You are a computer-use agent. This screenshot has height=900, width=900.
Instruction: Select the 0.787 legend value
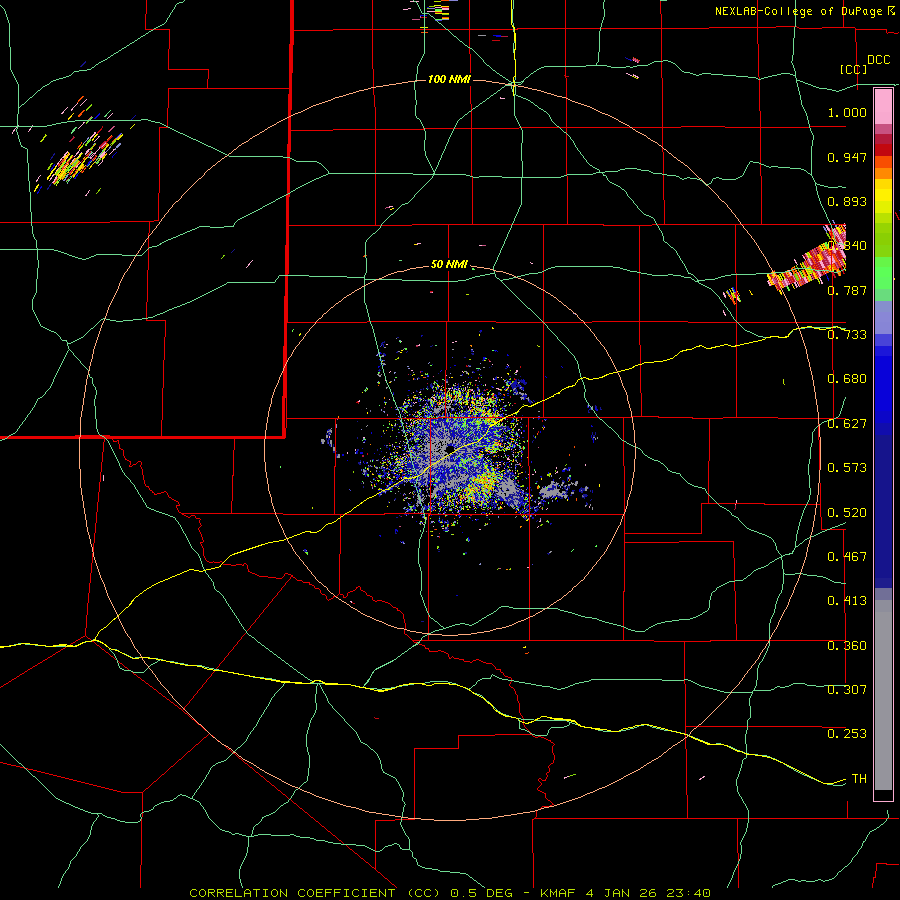(x=847, y=290)
